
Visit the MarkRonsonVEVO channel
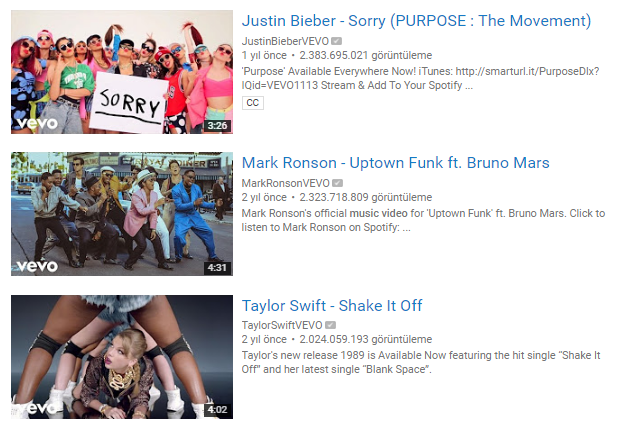coord(285,183)
